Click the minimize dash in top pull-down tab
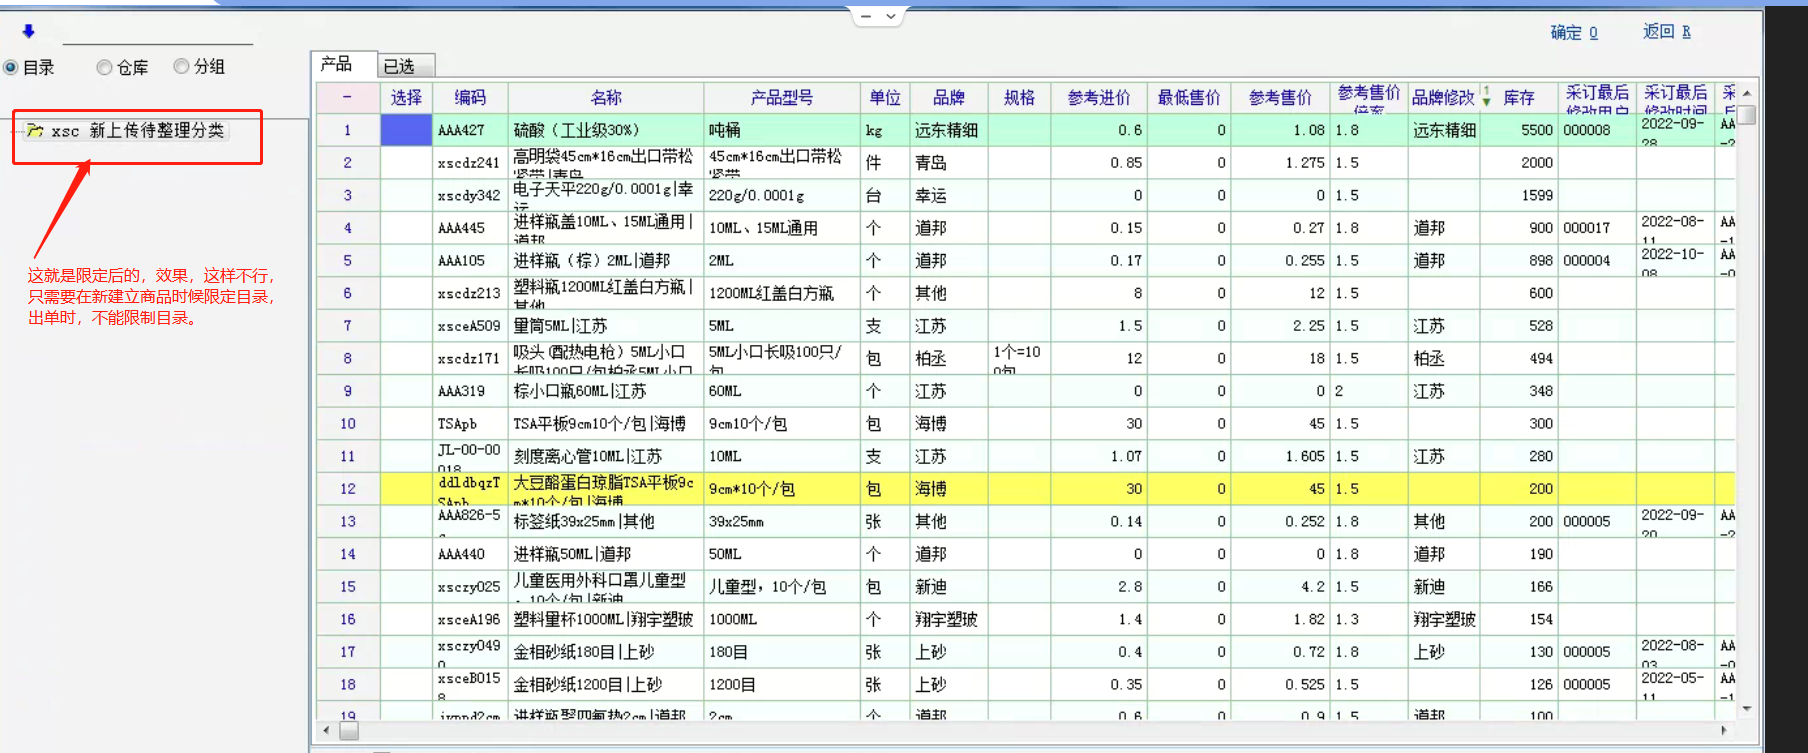Viewport: 1808px width, 753px height. 866,16
